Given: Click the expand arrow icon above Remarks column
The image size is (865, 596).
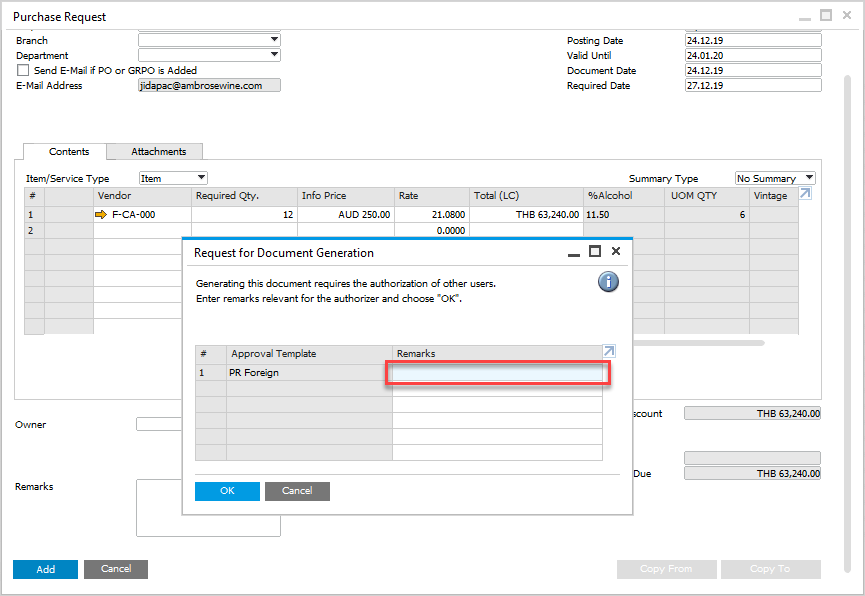Looking at the screenshot, I should point(608,351).
